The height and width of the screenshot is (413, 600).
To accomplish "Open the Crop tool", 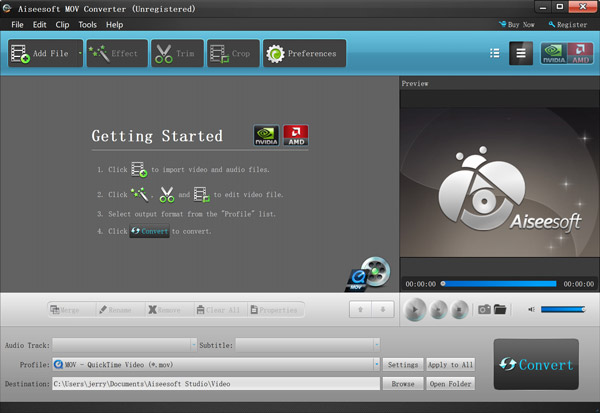I will click(x=231, y=54).
